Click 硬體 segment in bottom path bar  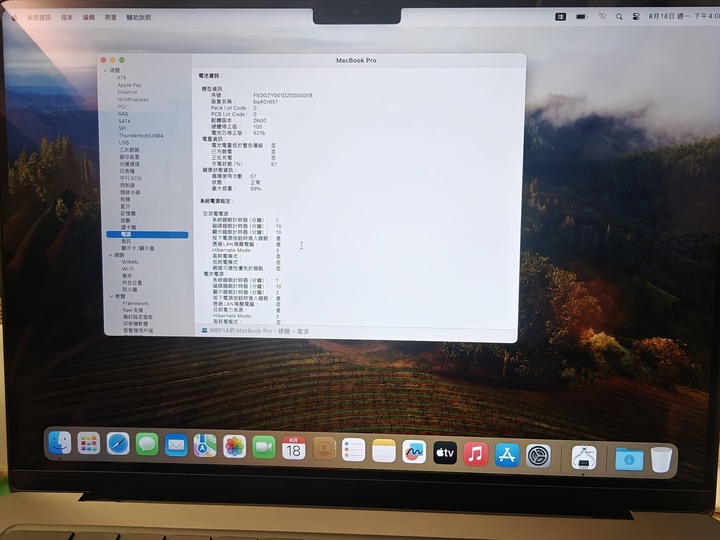click(284, 331)
